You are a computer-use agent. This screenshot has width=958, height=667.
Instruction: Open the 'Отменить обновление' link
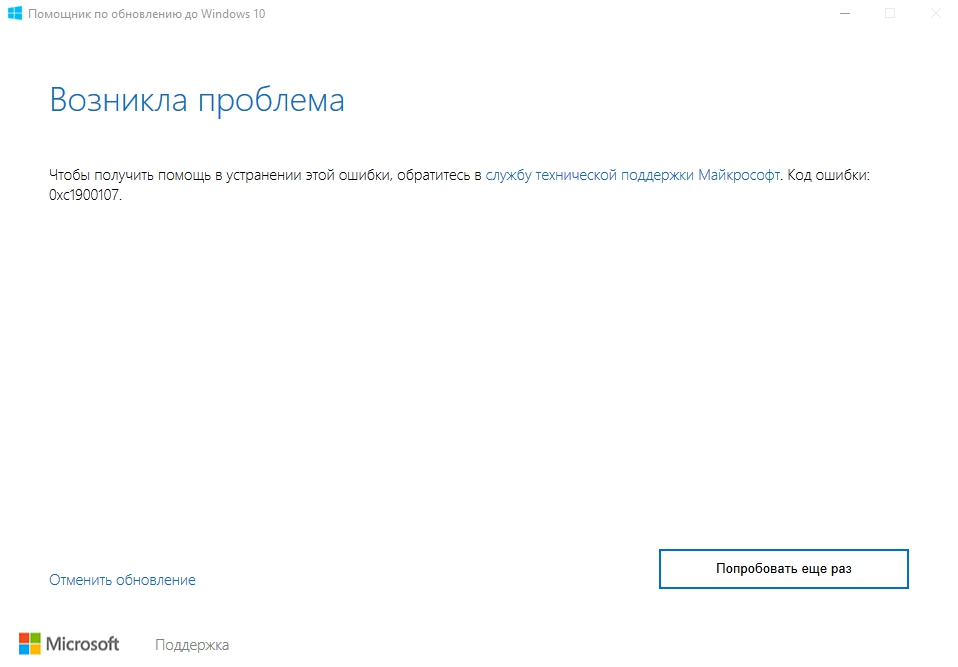pyautogui.click(x=122, y=580)
